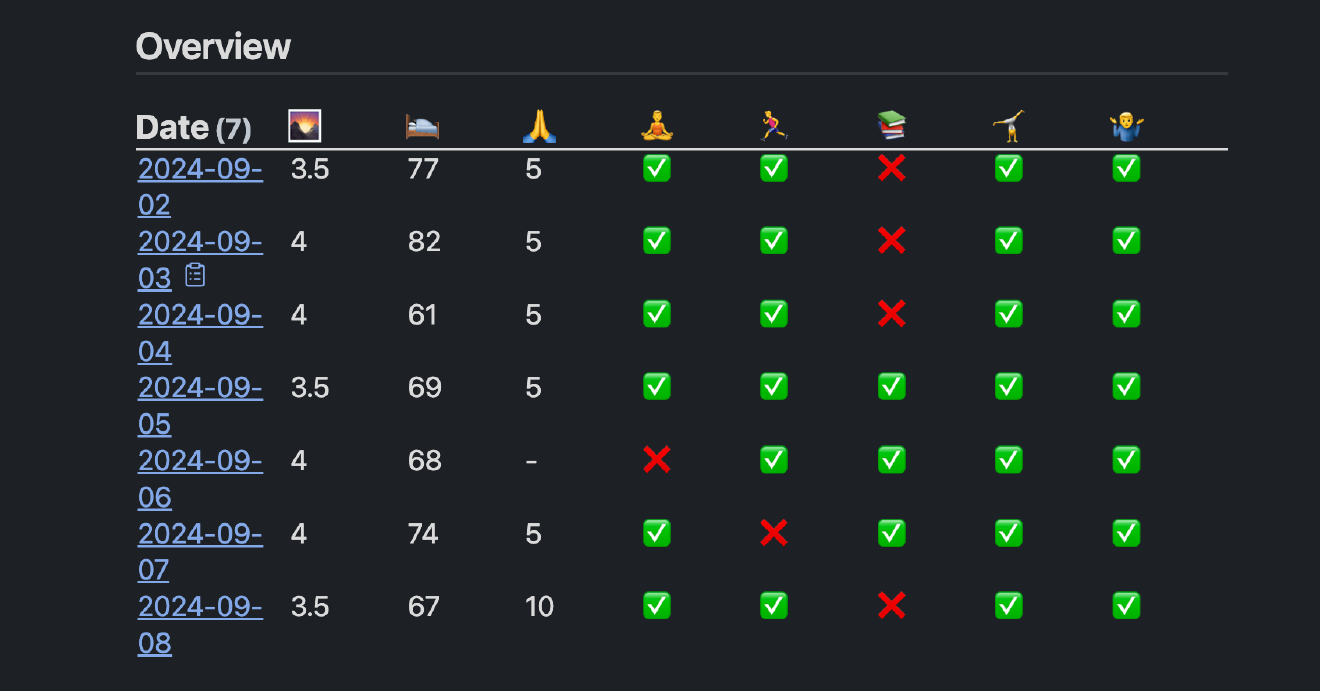Click the red X under books for 2024-09-08
This screenshot has width=1320, height=691.
coord(891,606)
